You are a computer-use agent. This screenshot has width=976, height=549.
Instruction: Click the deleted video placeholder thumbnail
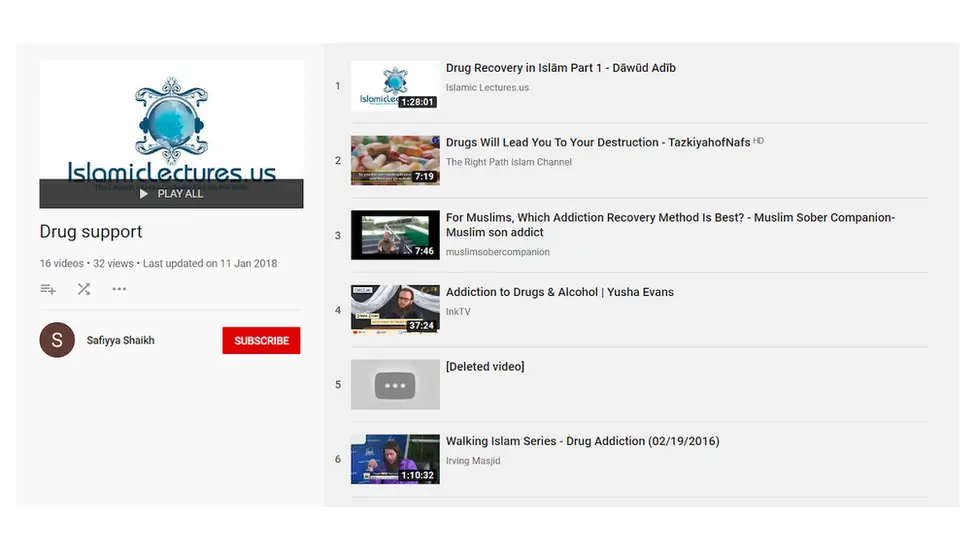(395, 385)
